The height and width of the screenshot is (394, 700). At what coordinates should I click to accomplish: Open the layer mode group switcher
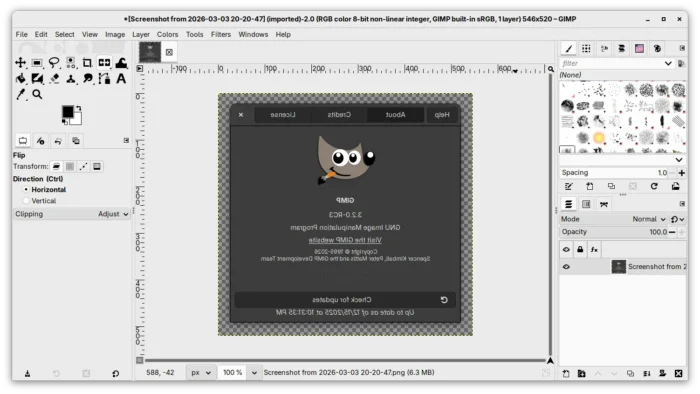(677, 219)
